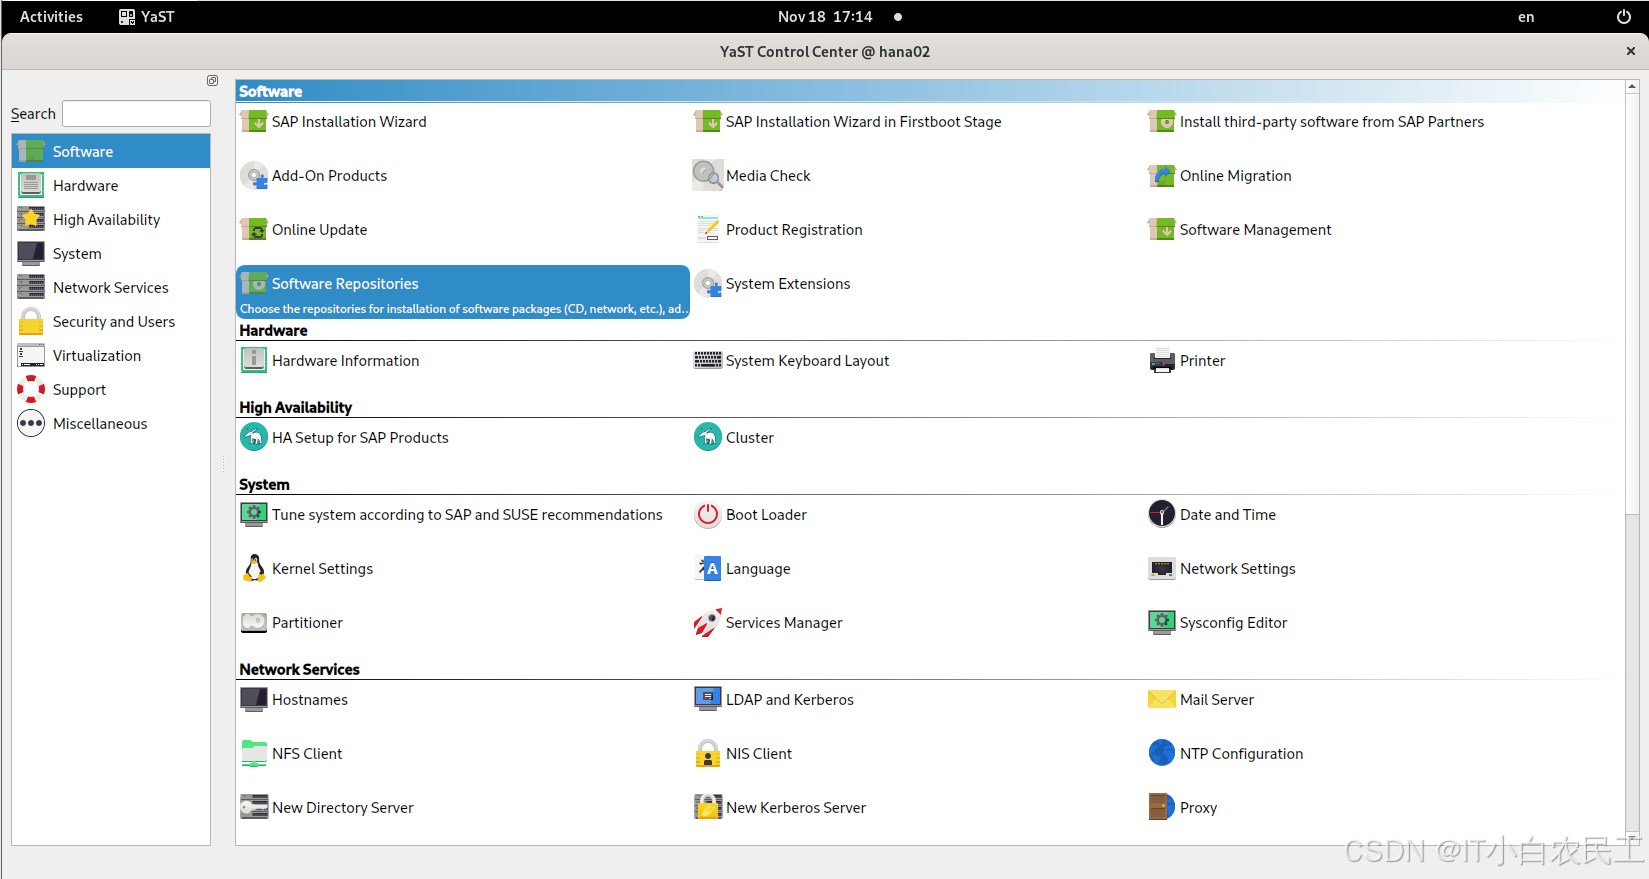Click the scroll-up arrow of module list
This screenshot has width=1649, height=879.
click(x=1632, y=87)
